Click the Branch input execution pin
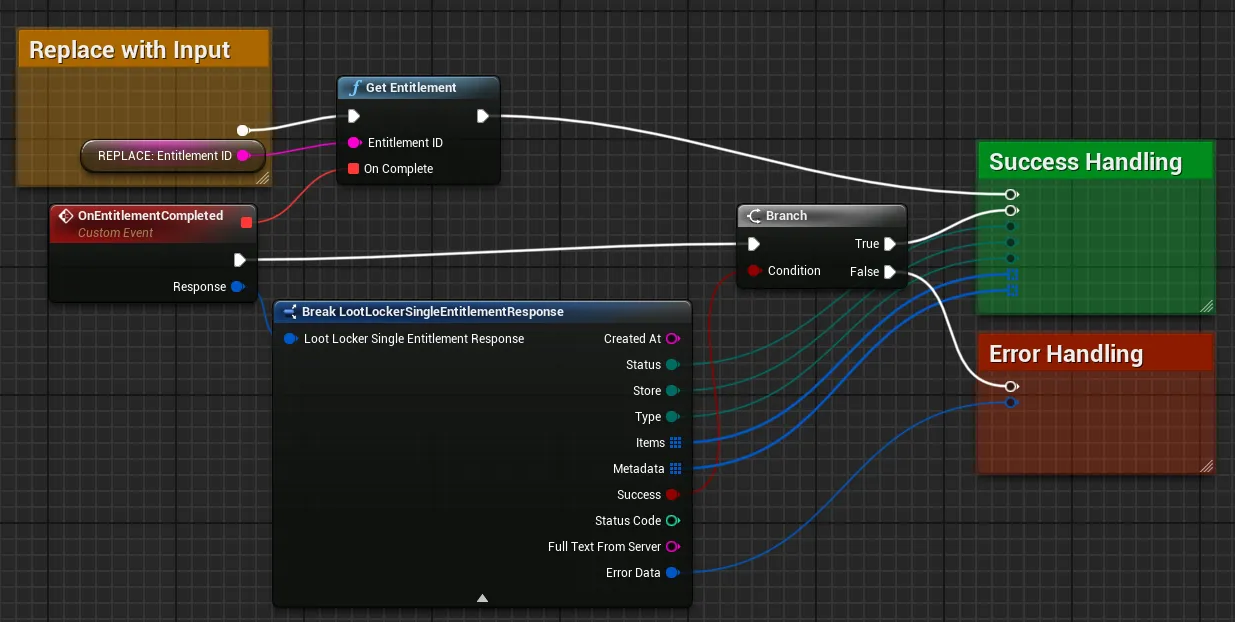The width and height of the screenshot is (1235, 622). click(754, 244)
